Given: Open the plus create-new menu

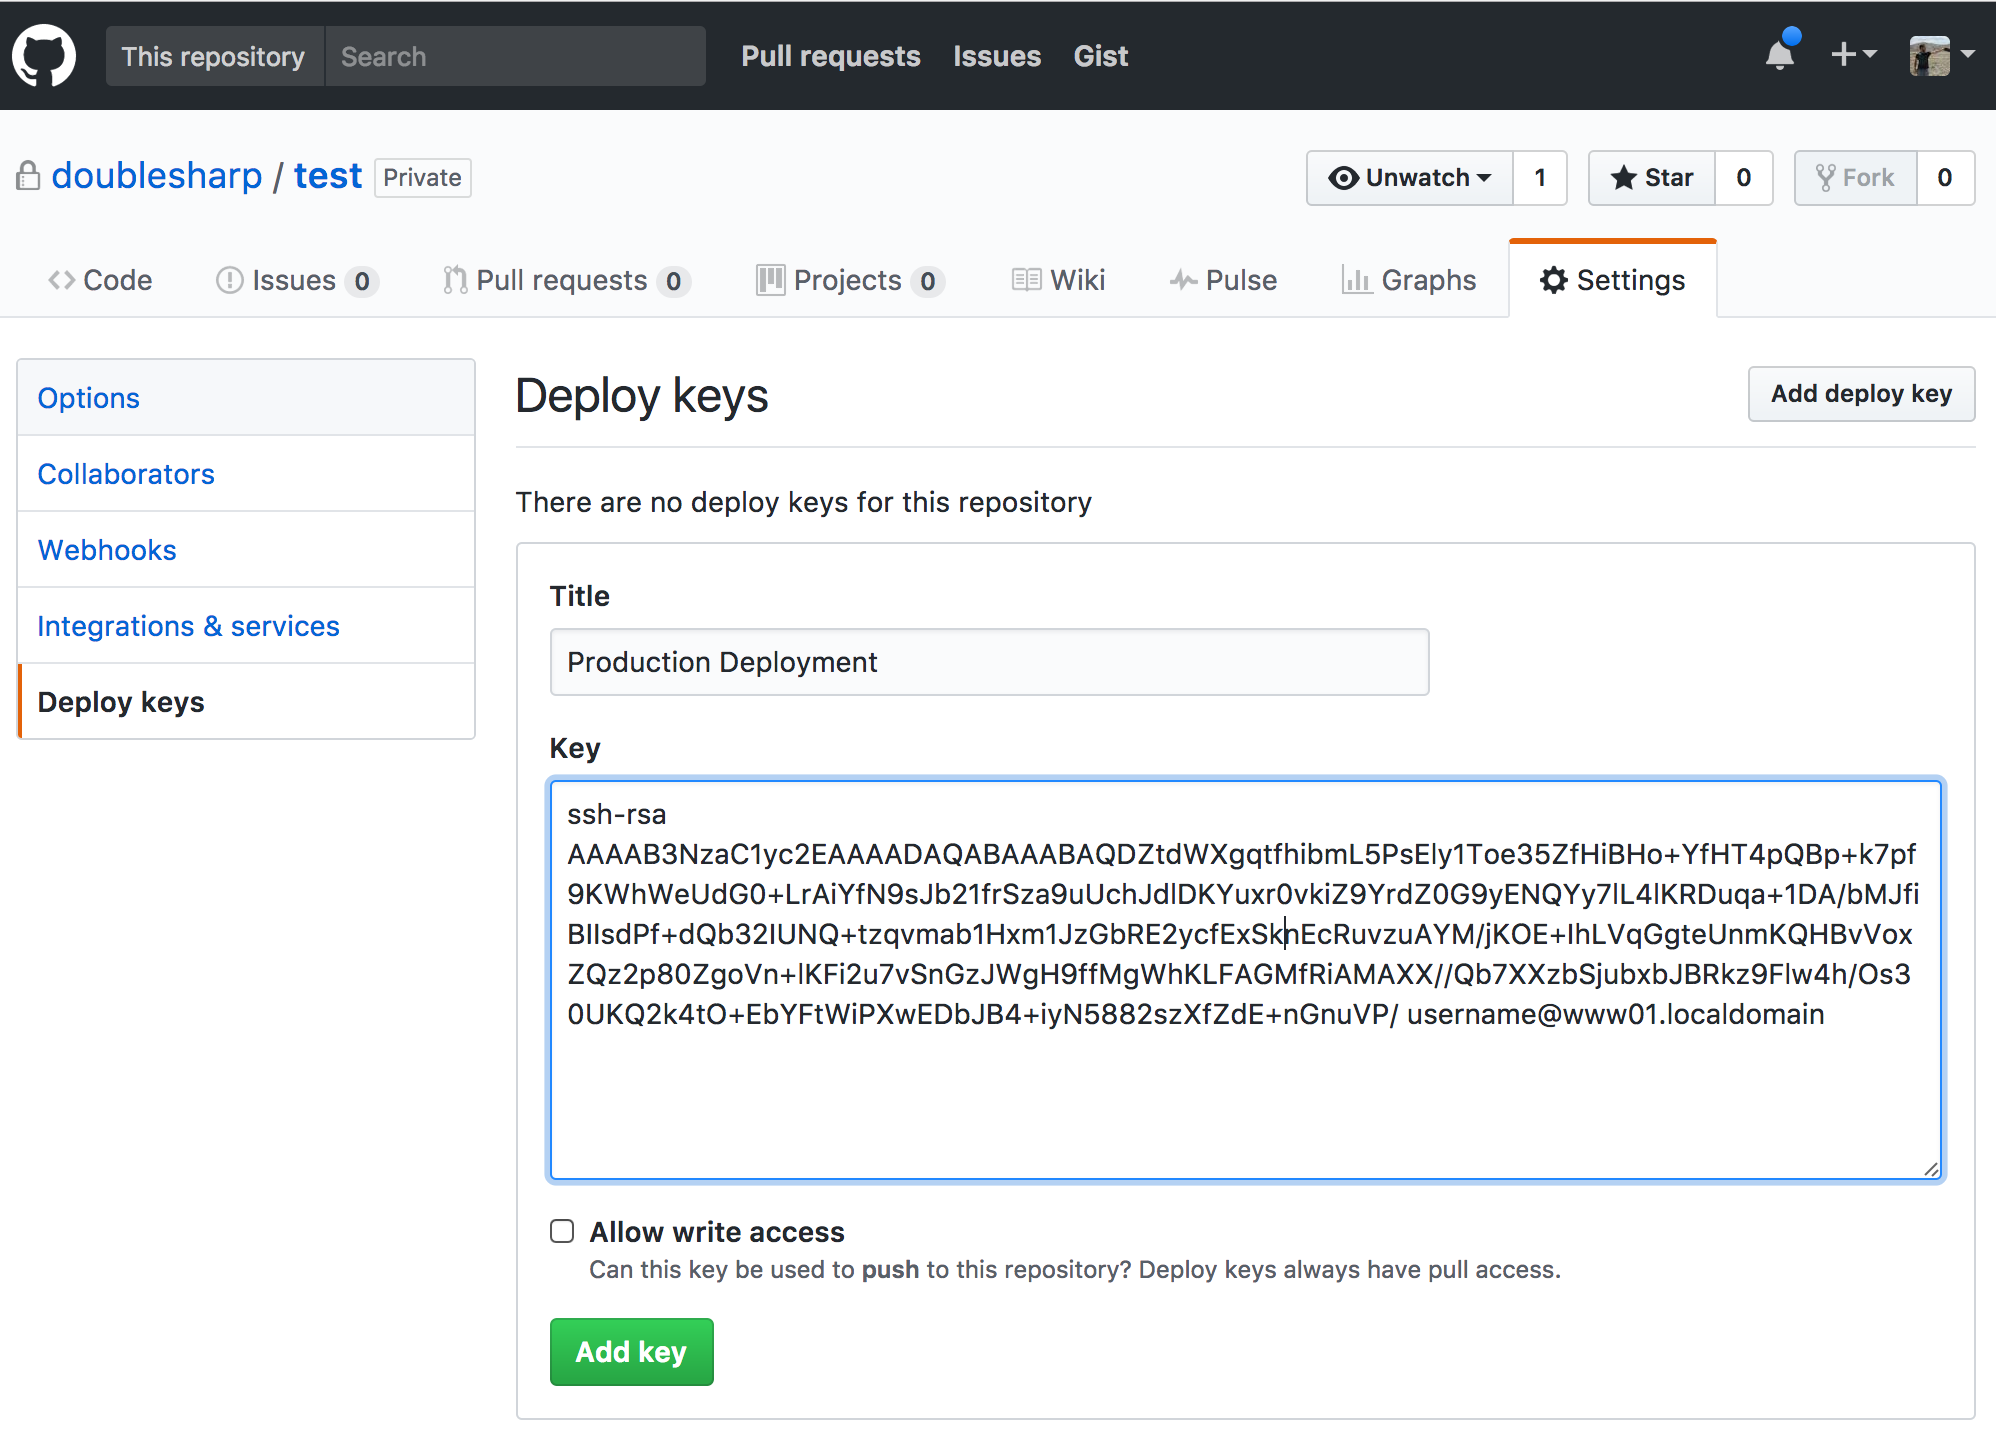Looking at the screenshot, I should [x=1853, y=55].
